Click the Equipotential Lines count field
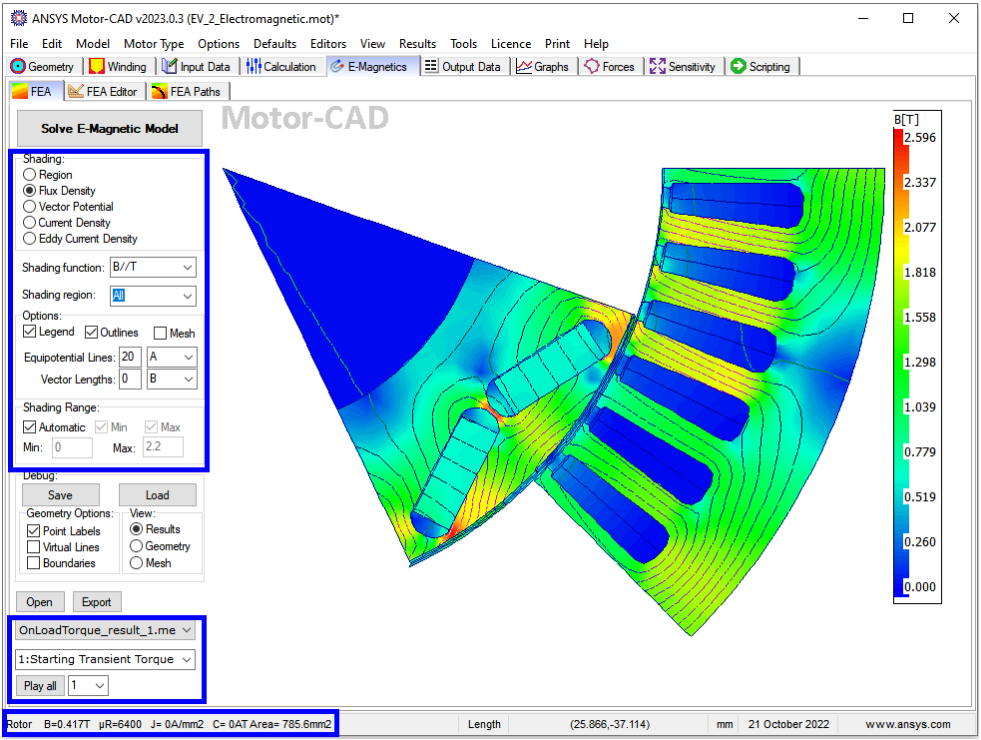The image size is (981, 740). point(130,357)
